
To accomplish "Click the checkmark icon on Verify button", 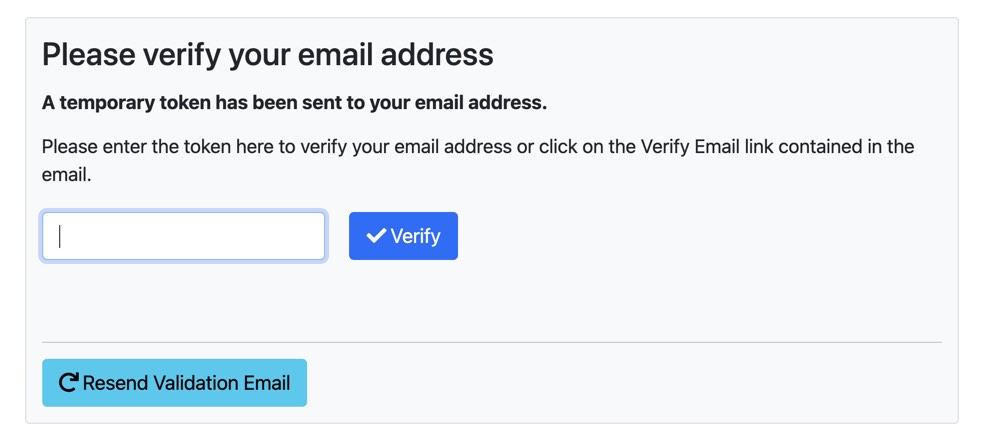I will 376,236.
